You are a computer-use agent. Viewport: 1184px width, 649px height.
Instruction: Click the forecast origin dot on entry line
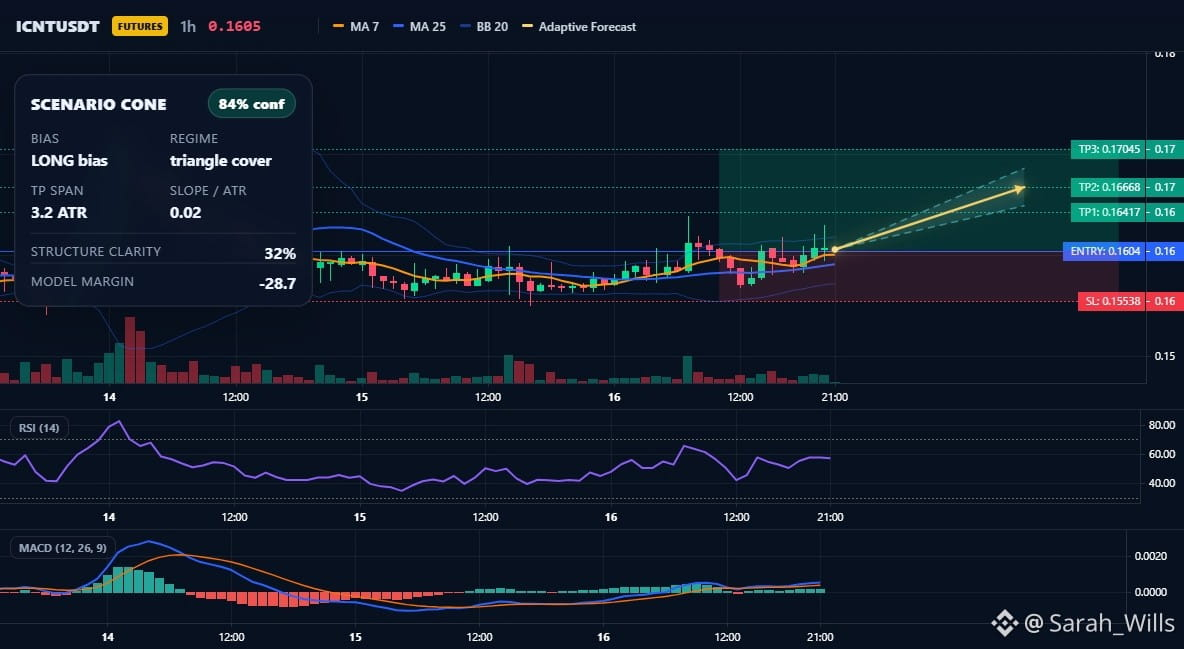tap(834, 249)
